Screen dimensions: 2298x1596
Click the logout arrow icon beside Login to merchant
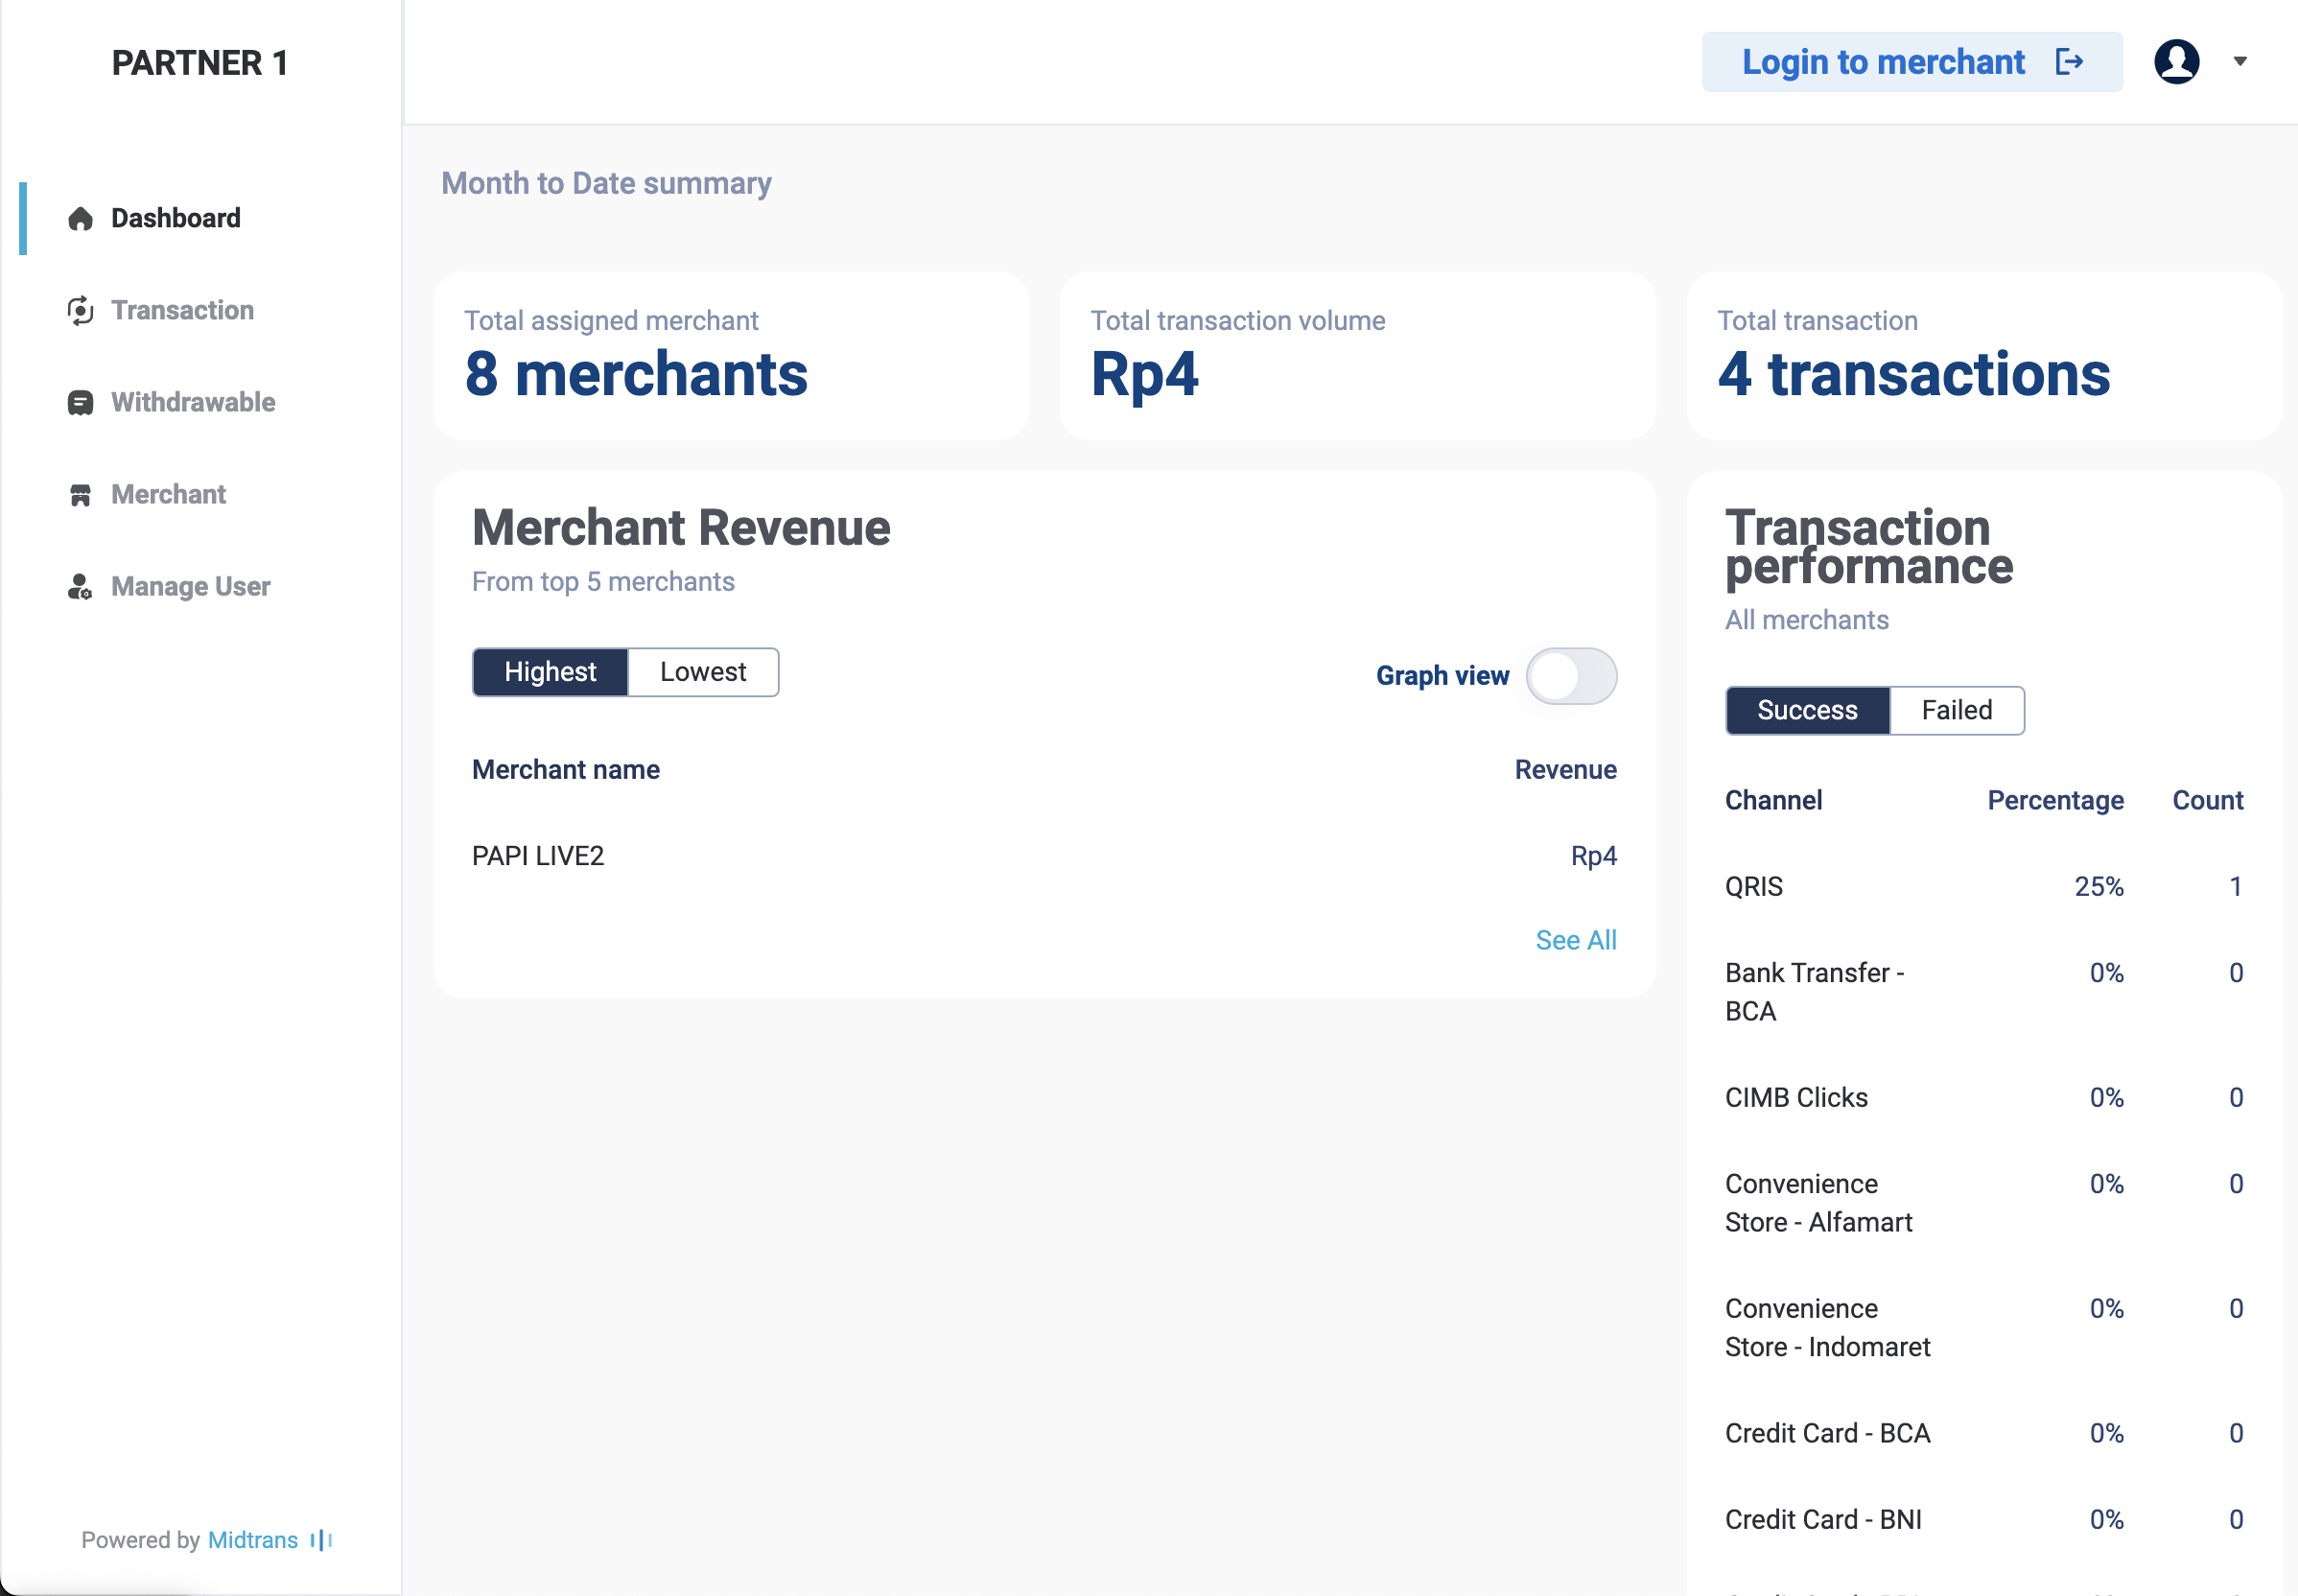[x=2069, y=62]
